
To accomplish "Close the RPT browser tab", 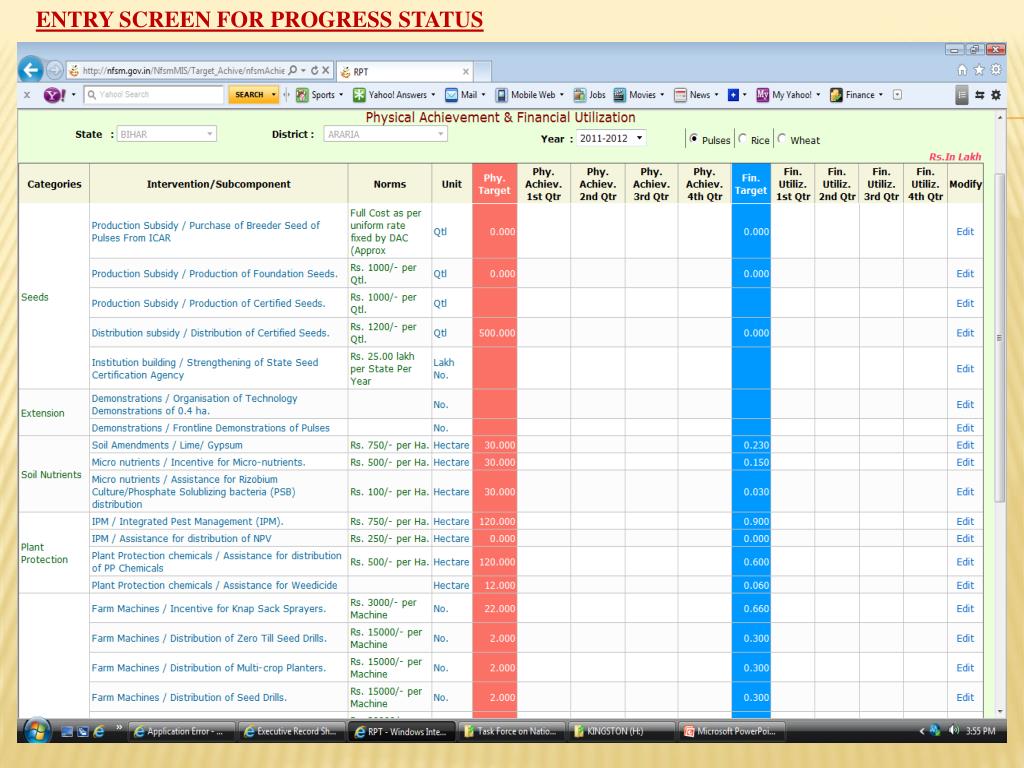I will click(466, 71).
